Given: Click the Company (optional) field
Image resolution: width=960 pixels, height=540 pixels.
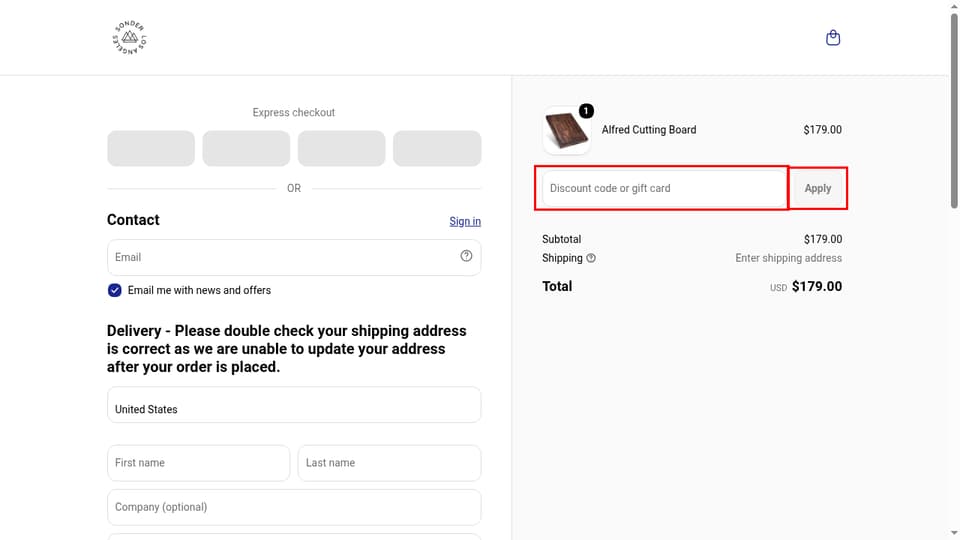Looking at the screenshot, I should [x=294, y=507].
